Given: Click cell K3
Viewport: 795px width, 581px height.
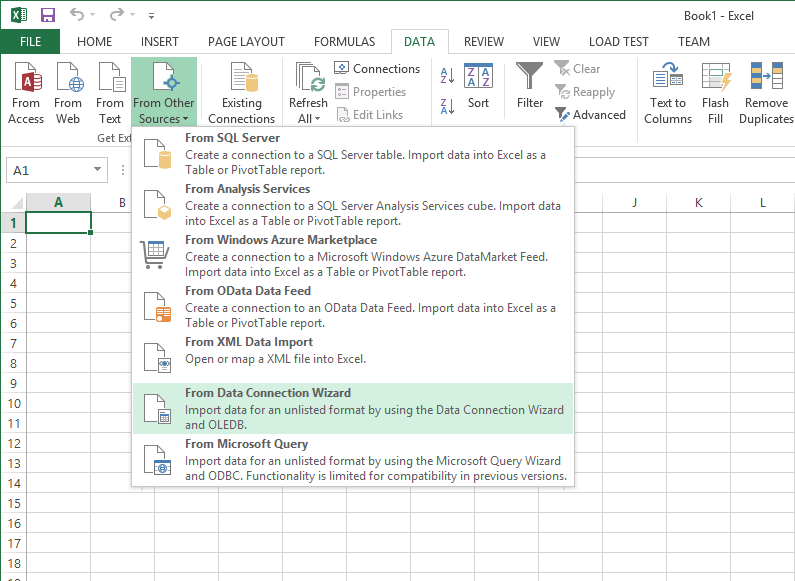Looking at the screenshot, I should (699, 263).
